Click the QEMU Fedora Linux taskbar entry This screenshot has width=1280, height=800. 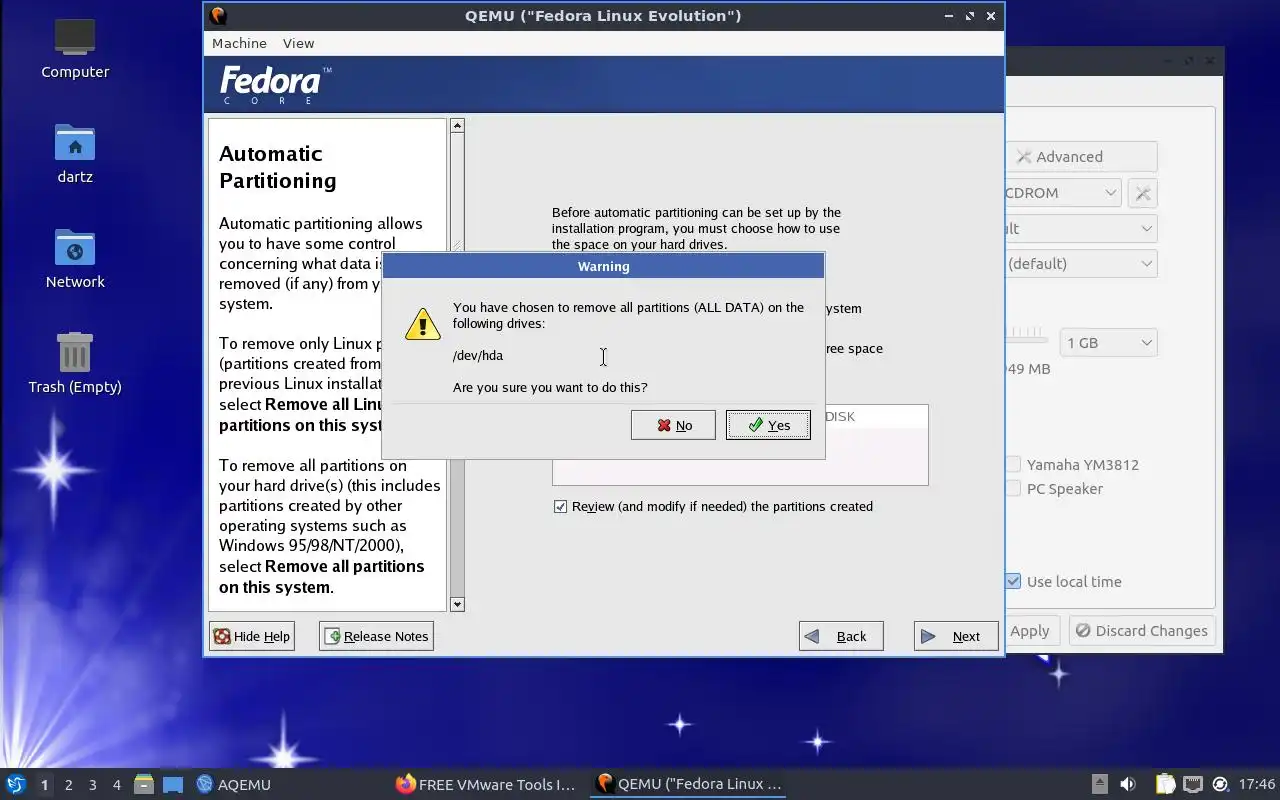688,784
